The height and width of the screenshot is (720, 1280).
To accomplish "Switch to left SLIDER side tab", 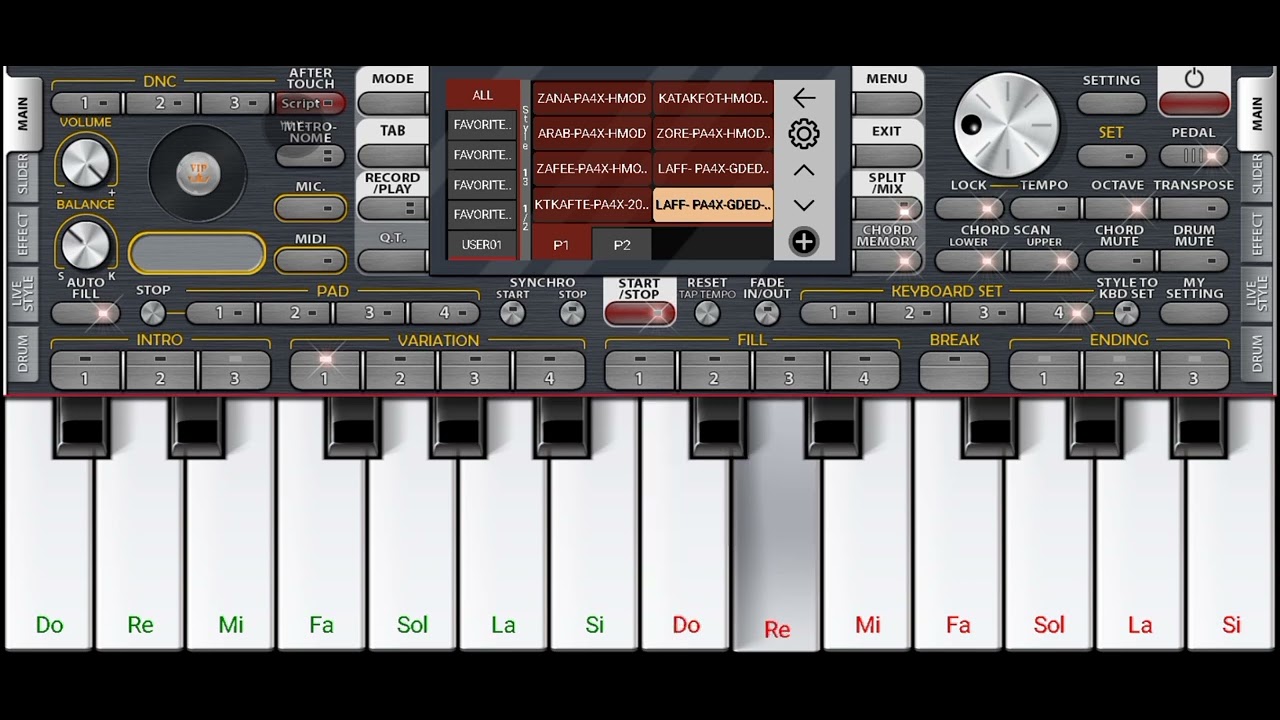I will [23, 176].
